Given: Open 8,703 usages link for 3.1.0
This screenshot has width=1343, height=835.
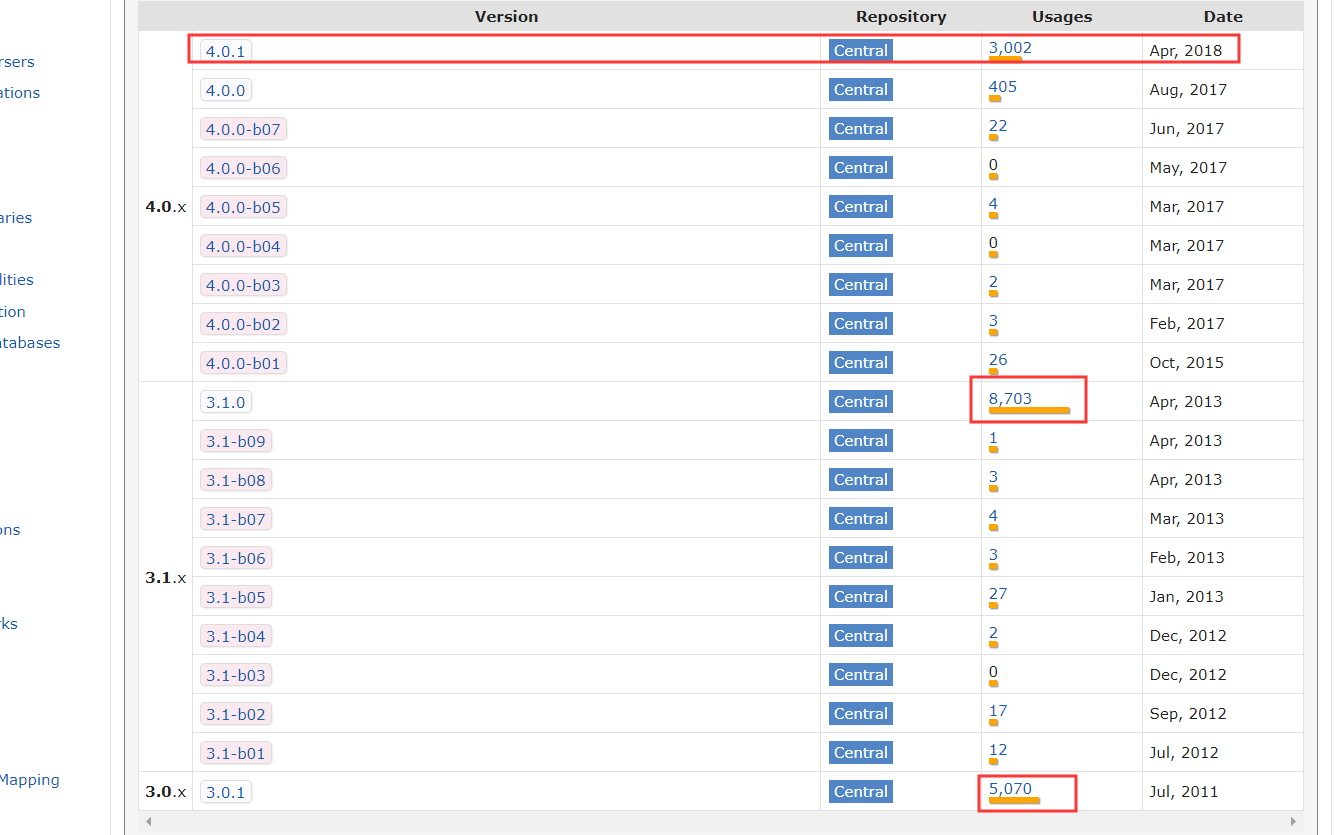Looking at the screenshot, I should click(1010, 399).
